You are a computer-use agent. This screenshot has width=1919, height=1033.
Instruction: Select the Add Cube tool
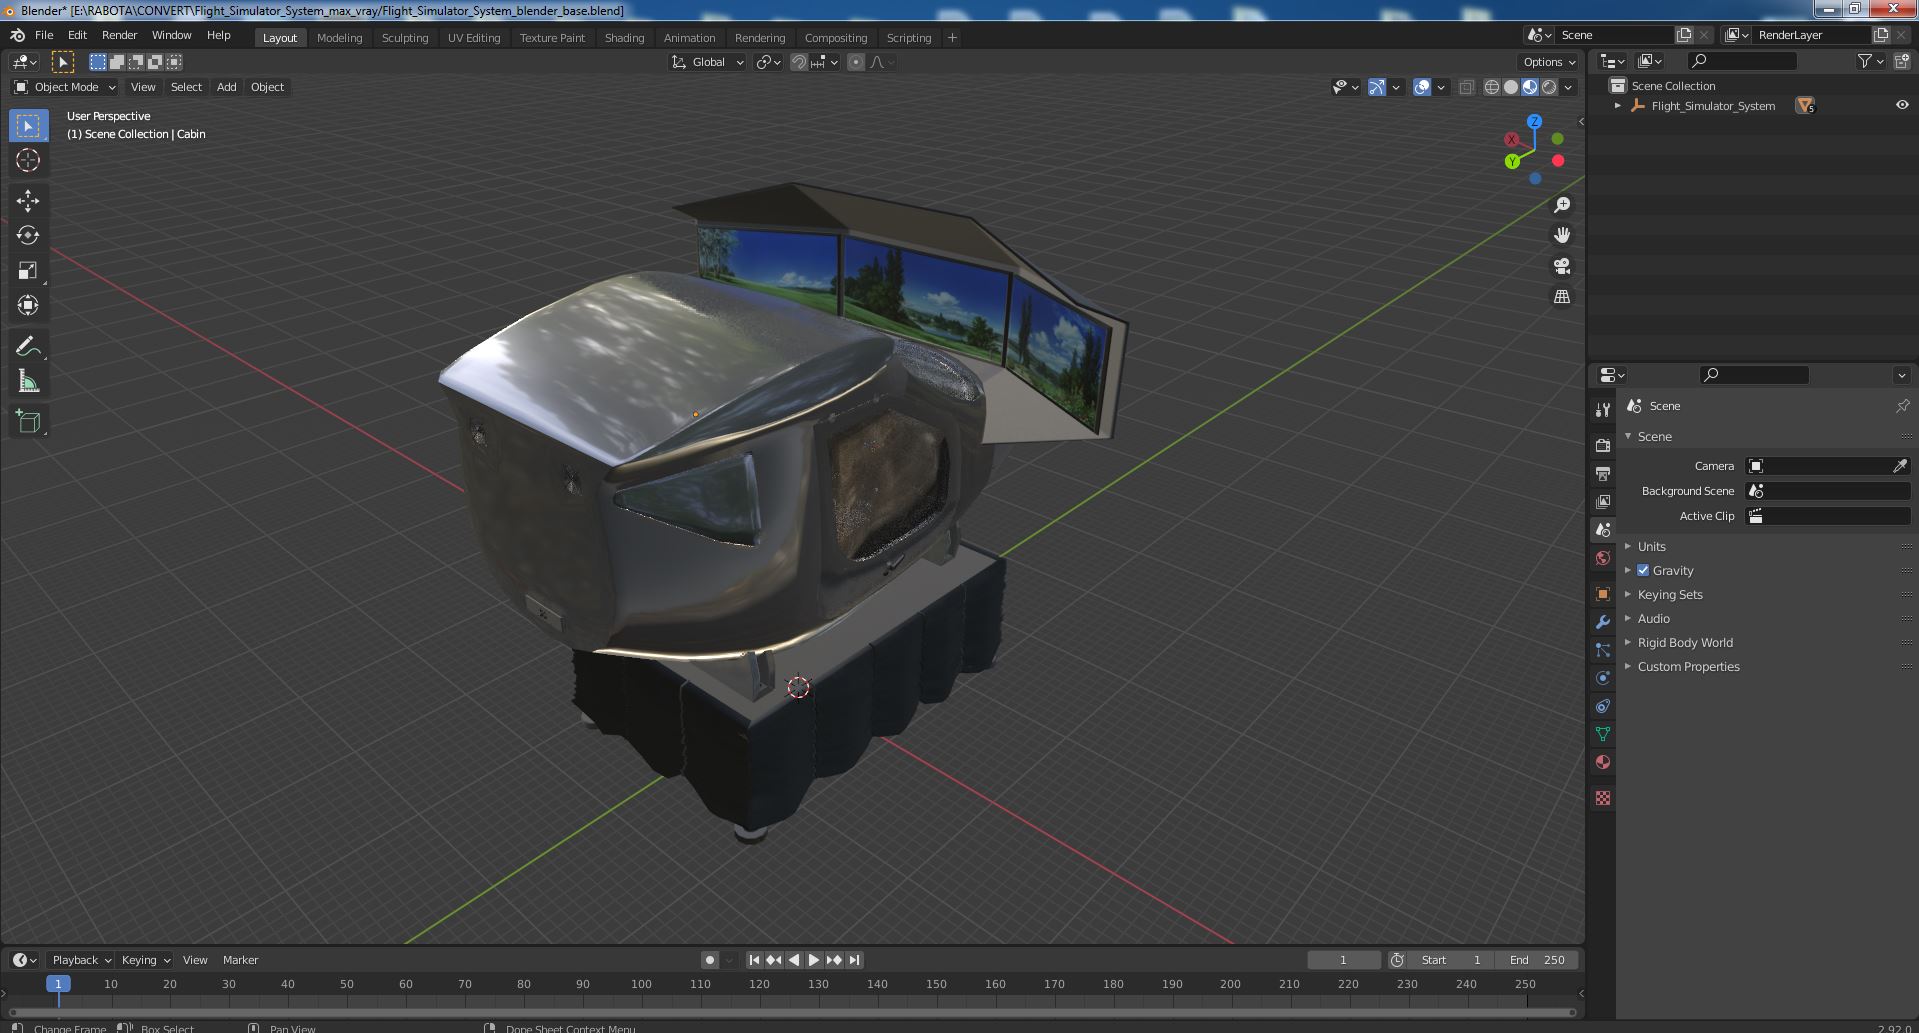[x=28, y=422]
